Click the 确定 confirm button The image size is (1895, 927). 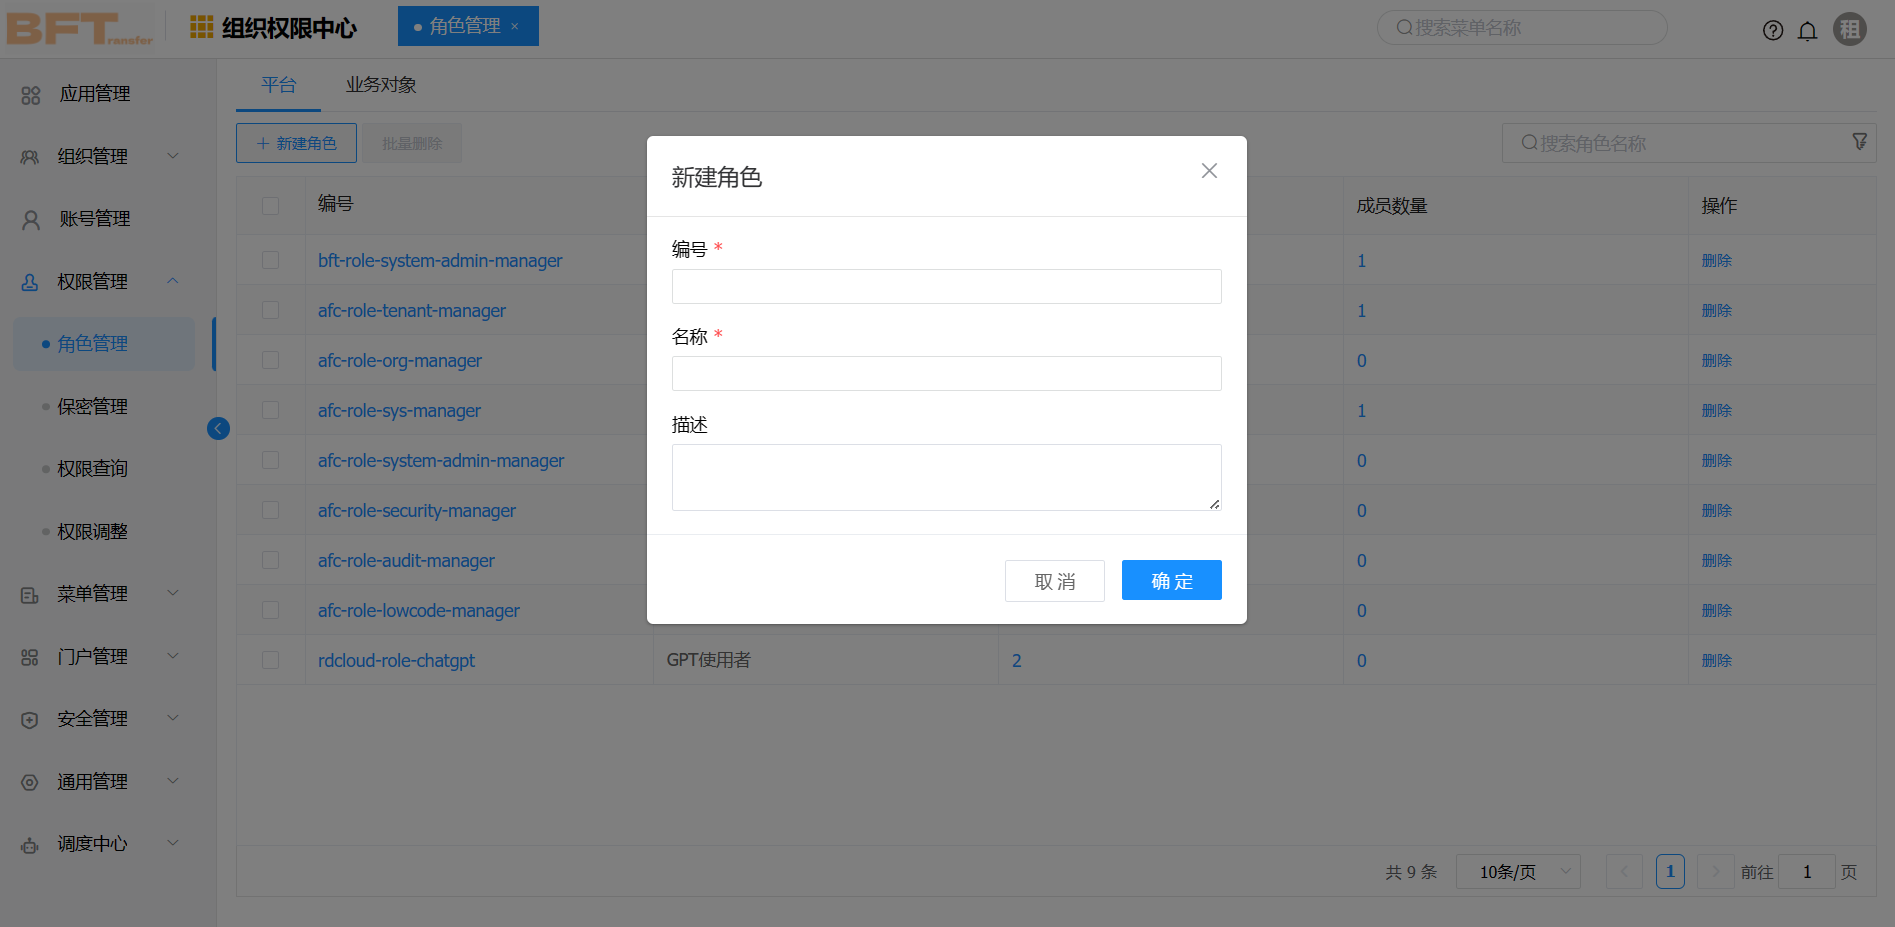(x=1171, y=580)
